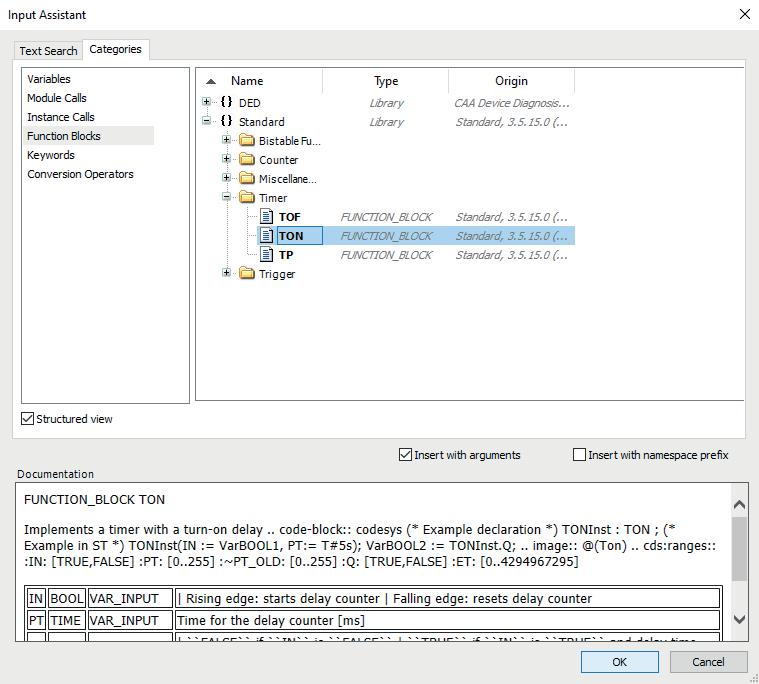Select the Function Blocks category
This screenshot has width=759, height=684.
click(89, 136)
